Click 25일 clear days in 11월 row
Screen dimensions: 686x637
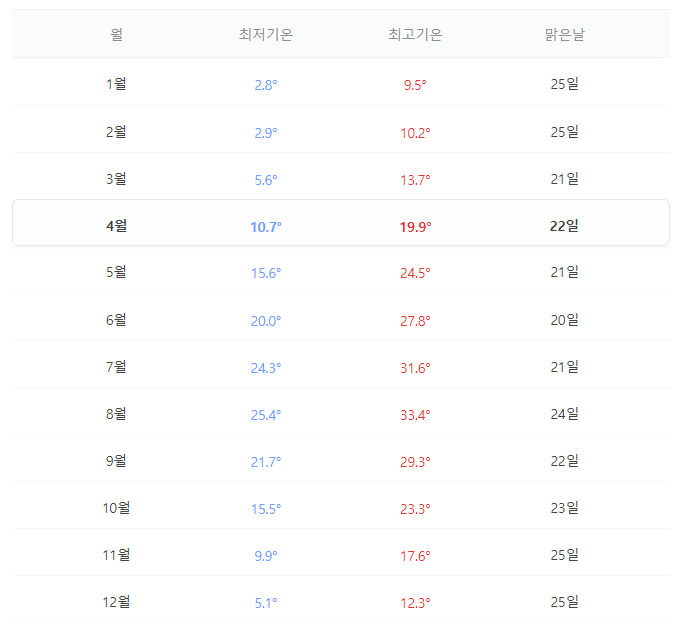tap(564, 555)
